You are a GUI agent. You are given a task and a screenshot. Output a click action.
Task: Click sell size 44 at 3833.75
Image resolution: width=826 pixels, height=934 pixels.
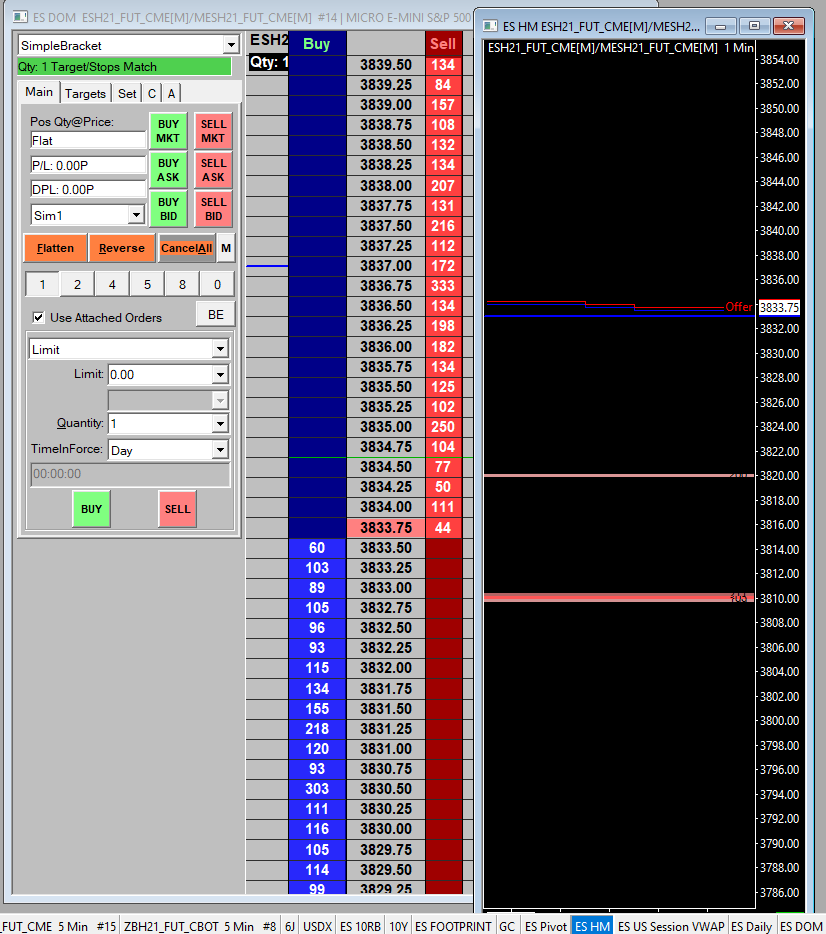pyautogui.click(x=443, y=528)
